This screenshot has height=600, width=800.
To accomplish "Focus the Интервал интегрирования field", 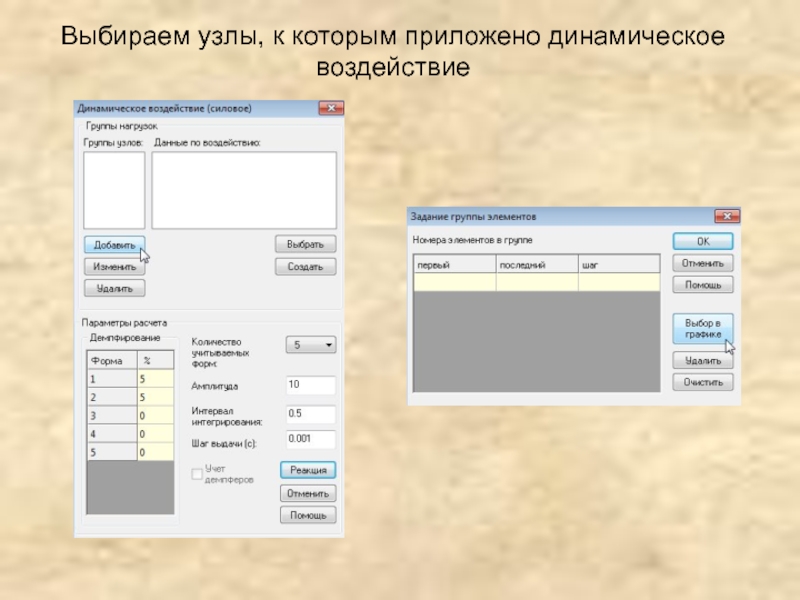I will coord(310,413).
